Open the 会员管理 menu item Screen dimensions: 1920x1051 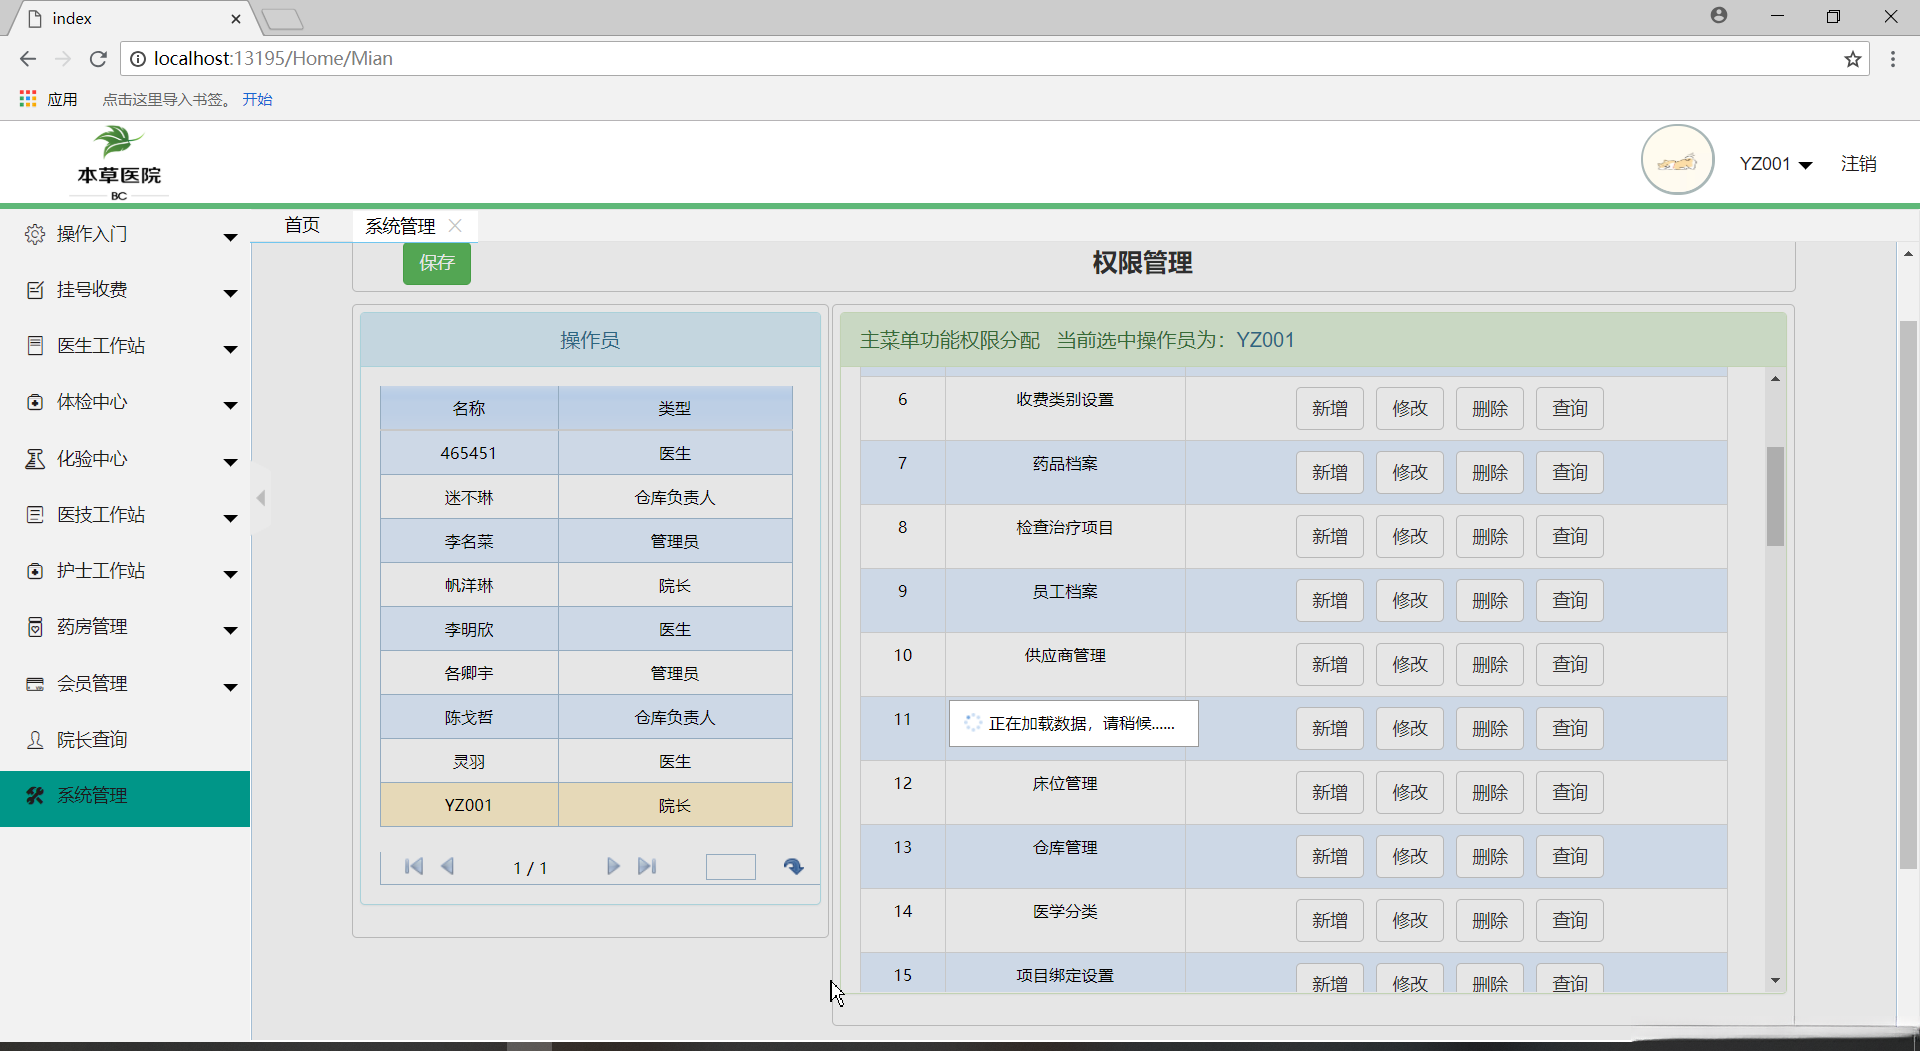(125, 684)
